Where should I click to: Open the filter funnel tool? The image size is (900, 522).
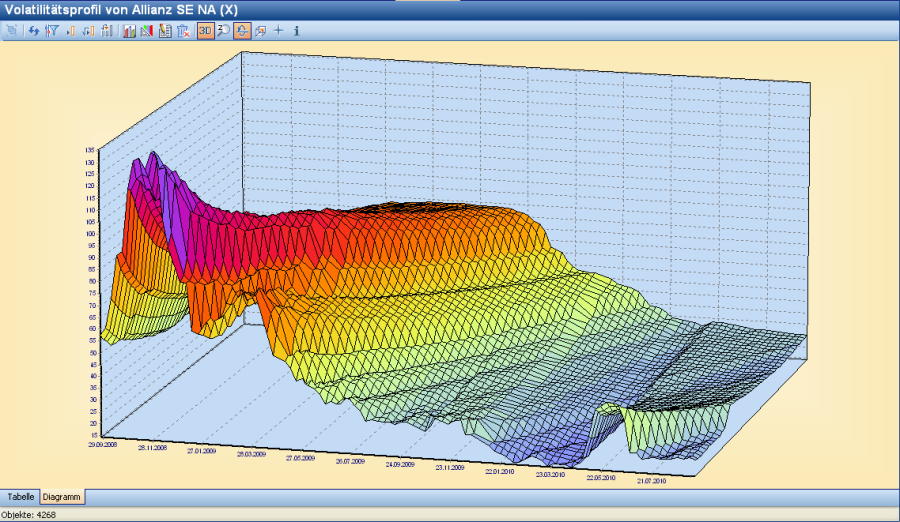[51, 31]
